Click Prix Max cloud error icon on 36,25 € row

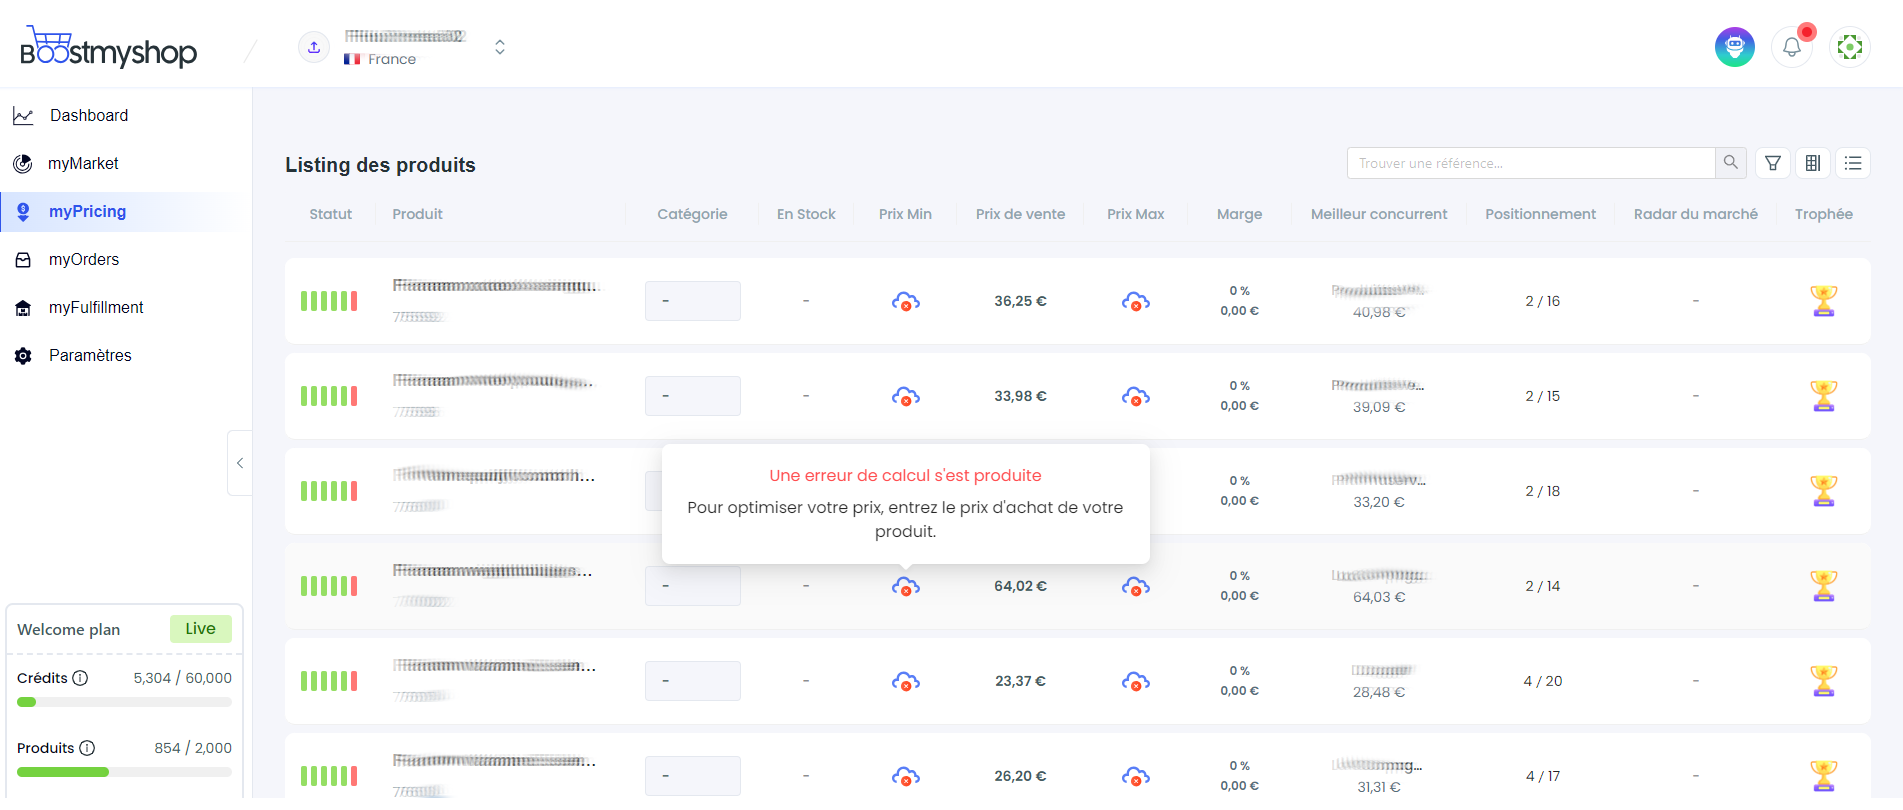1136,301
